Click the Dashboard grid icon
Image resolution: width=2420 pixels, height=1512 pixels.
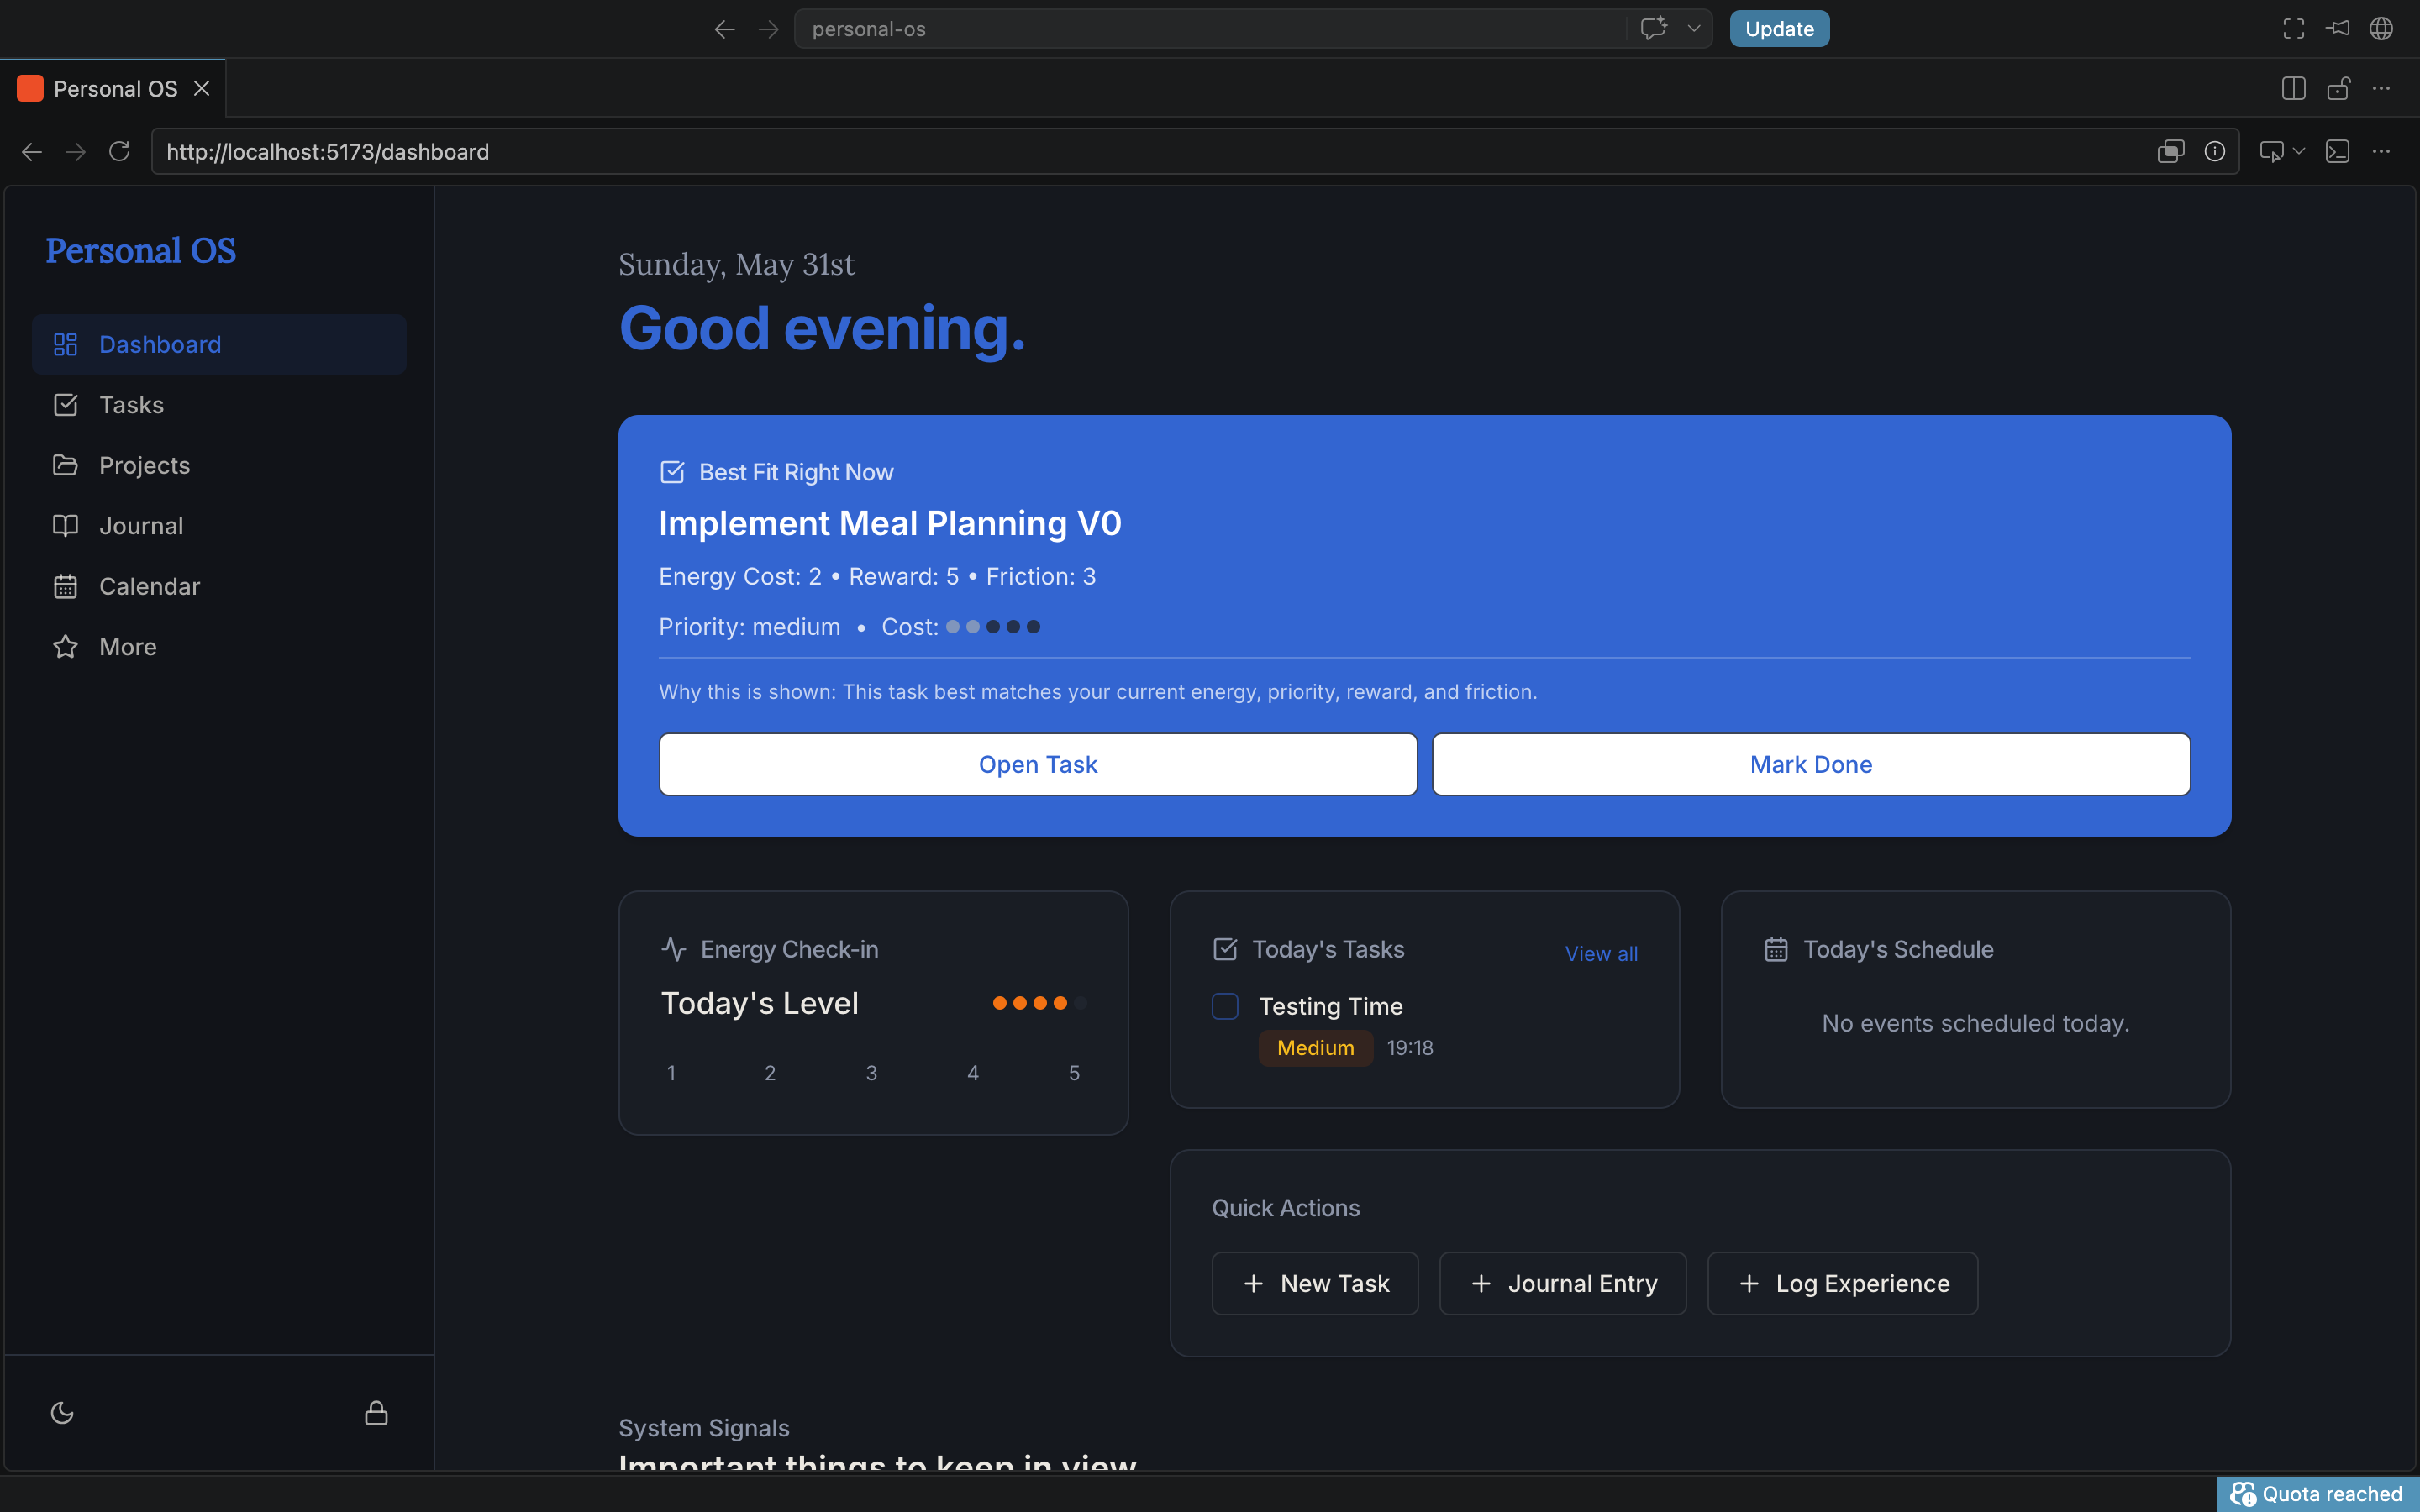pyautogui.click(x=65, y=344)
